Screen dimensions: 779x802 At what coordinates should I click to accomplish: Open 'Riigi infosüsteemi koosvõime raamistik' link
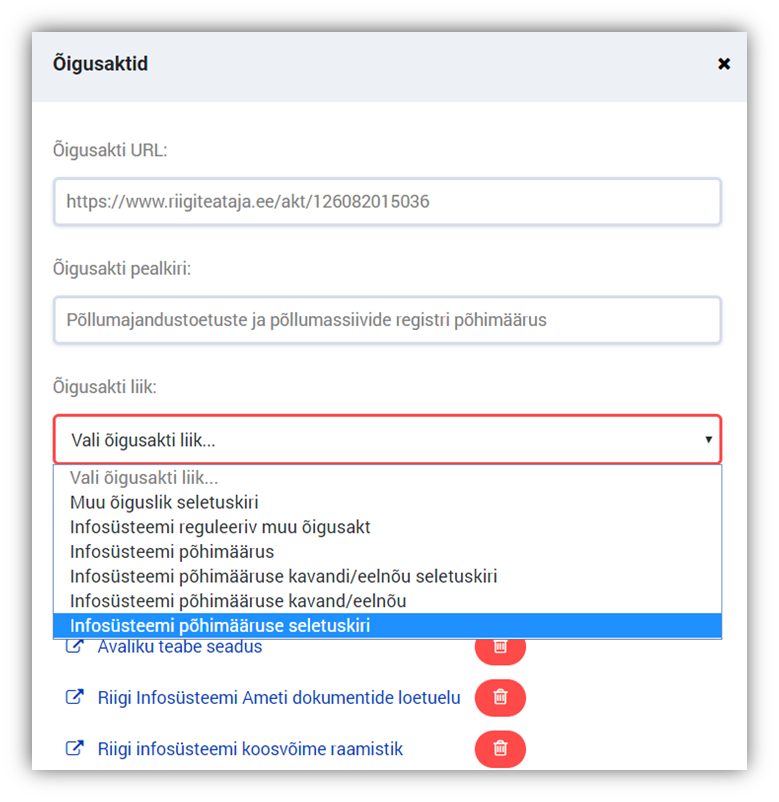click(x=250, y=748)
